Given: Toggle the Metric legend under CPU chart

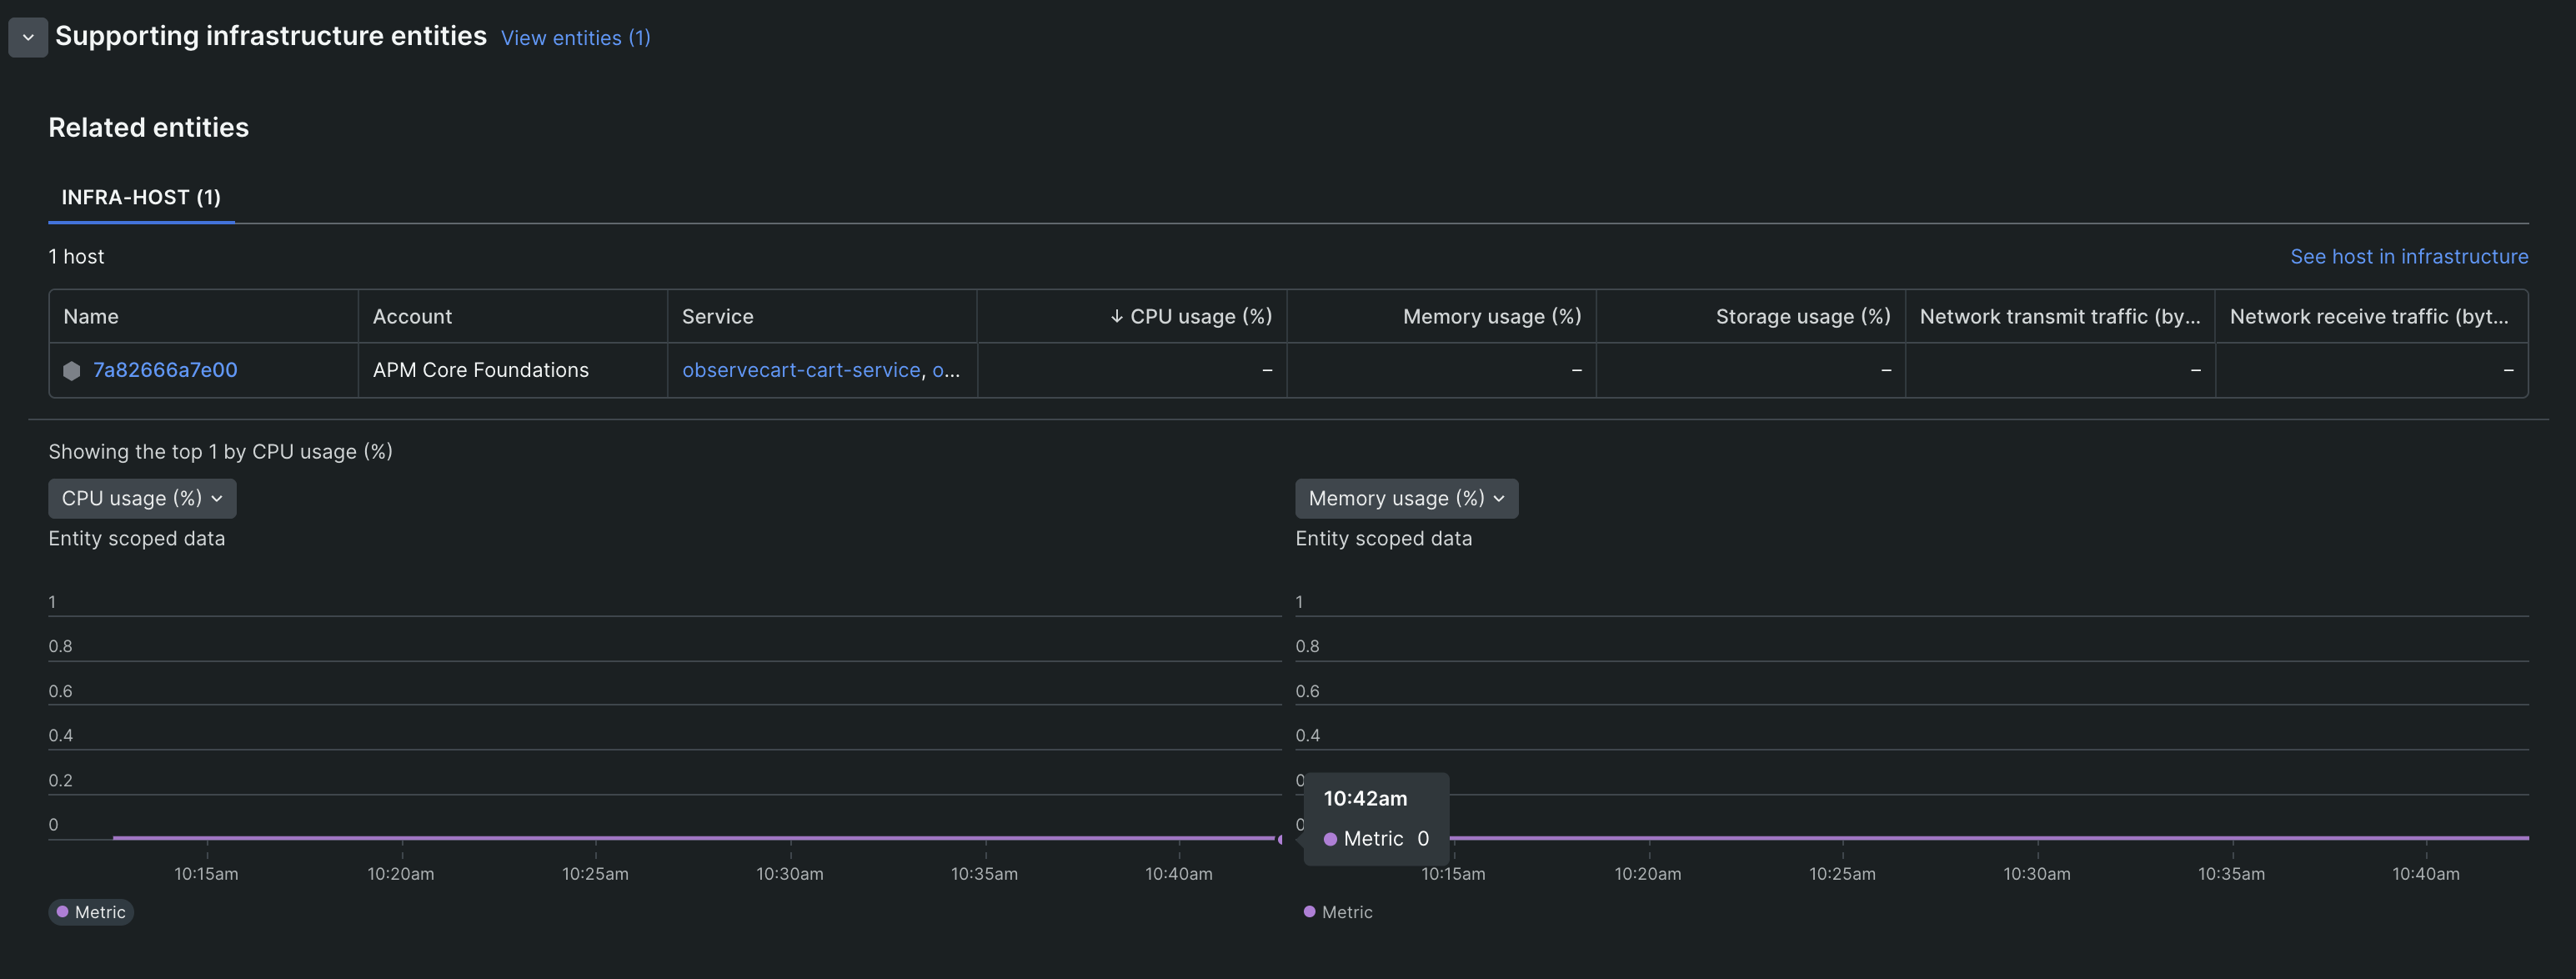Looking at the screenshot, I should point(91,912).
